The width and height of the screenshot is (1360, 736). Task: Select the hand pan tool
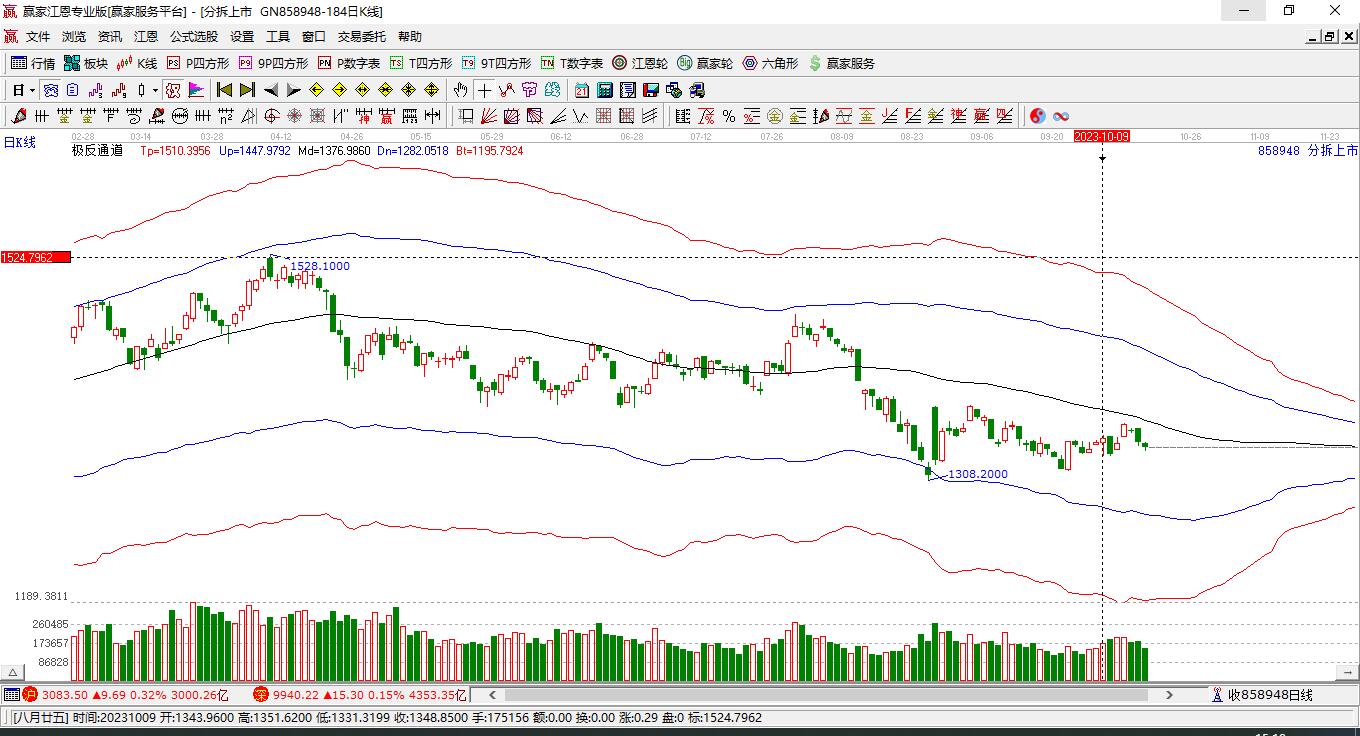pos(460,90)
